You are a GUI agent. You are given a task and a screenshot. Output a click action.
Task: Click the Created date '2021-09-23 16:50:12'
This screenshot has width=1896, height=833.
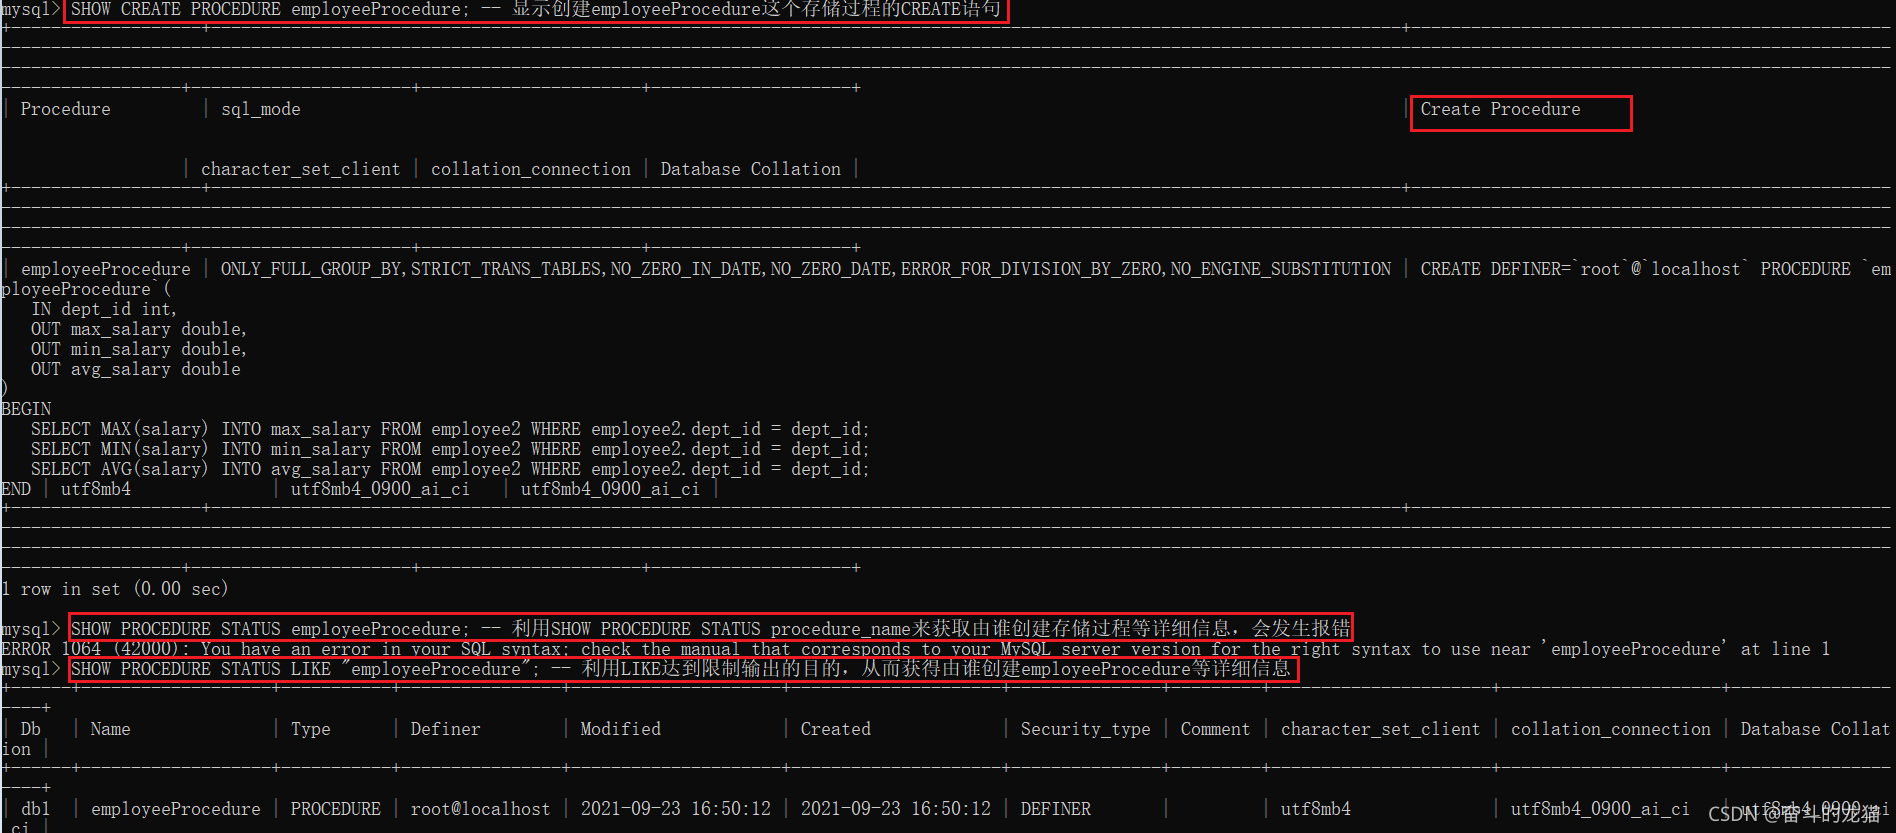click(895, 809)
